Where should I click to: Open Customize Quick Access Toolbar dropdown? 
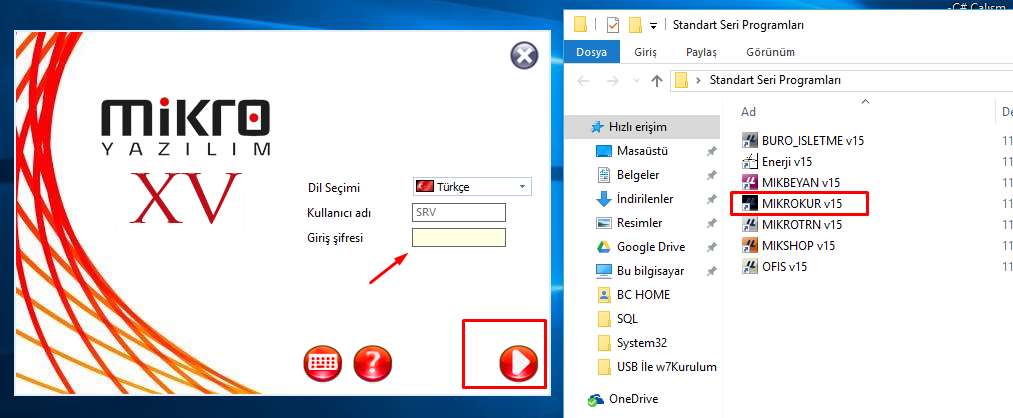[653, 26]
